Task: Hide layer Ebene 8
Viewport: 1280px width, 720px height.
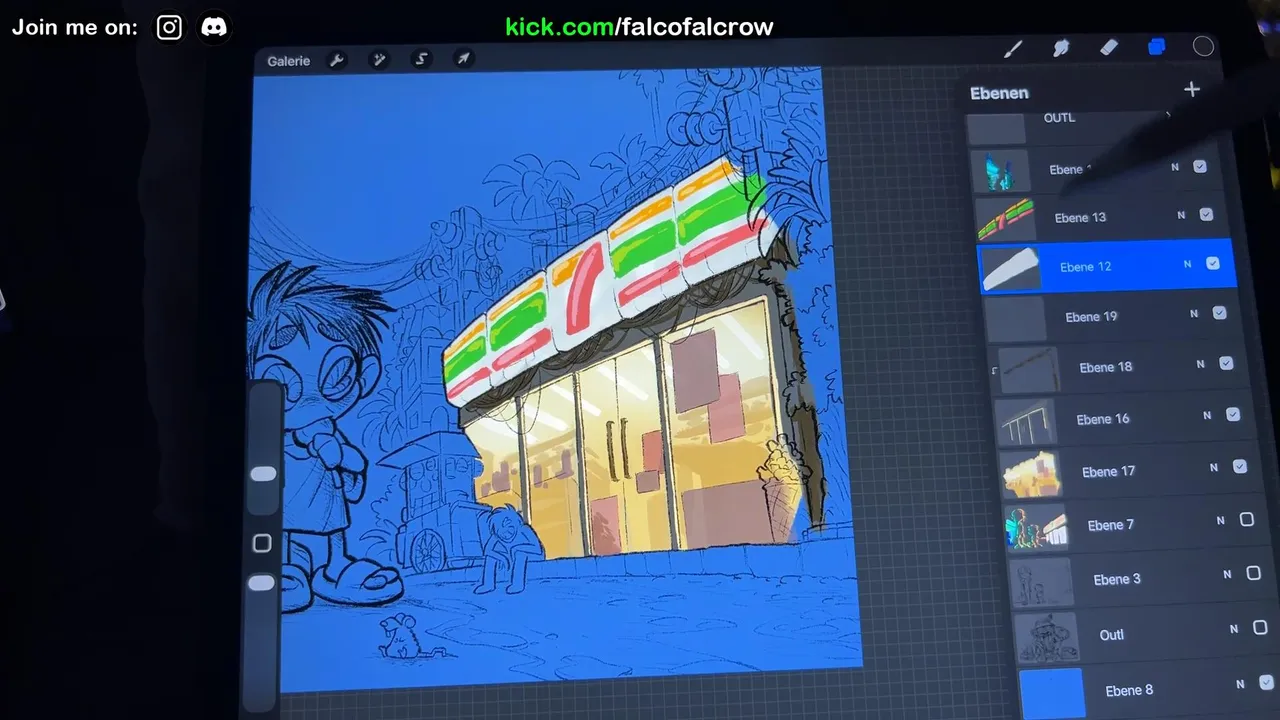Action: pyautogui.click(x=1267, y=682)
